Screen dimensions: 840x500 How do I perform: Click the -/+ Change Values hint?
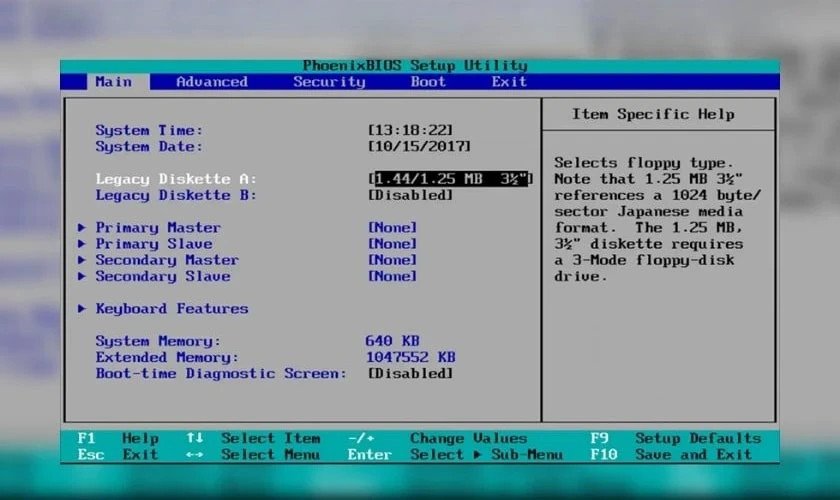click(437, 438)
